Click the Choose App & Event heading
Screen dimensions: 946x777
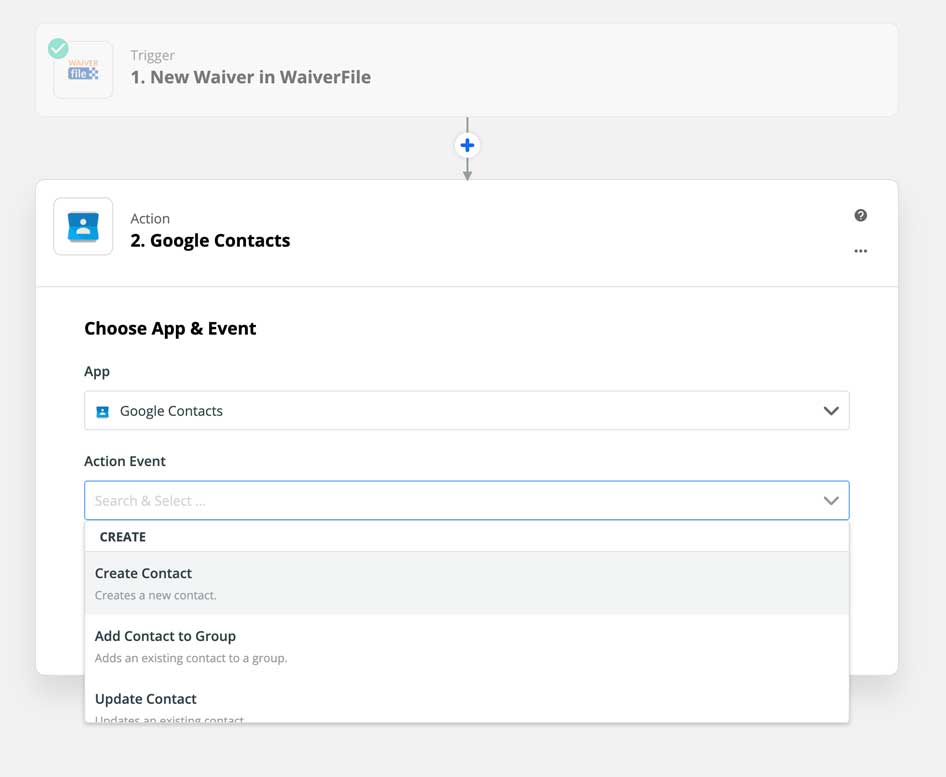click(x=170, y=328)
